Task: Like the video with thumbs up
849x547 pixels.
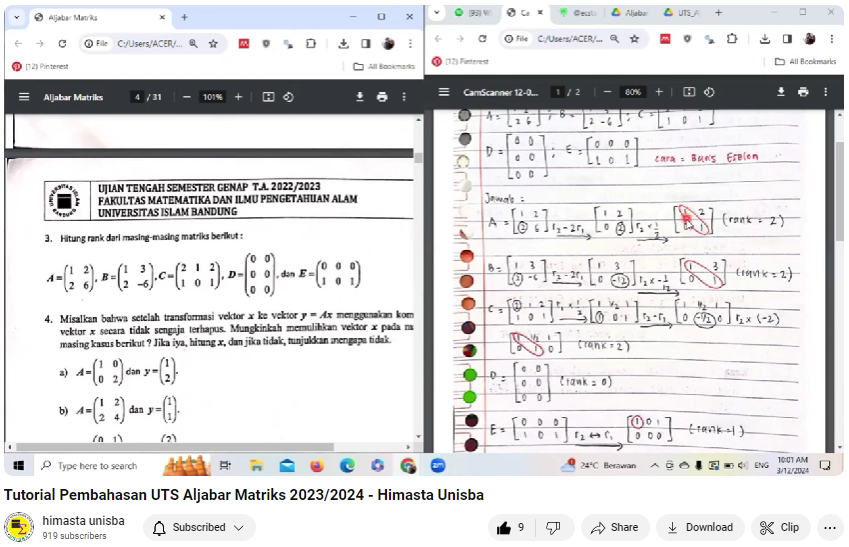Action: click(x=508, y=527)
